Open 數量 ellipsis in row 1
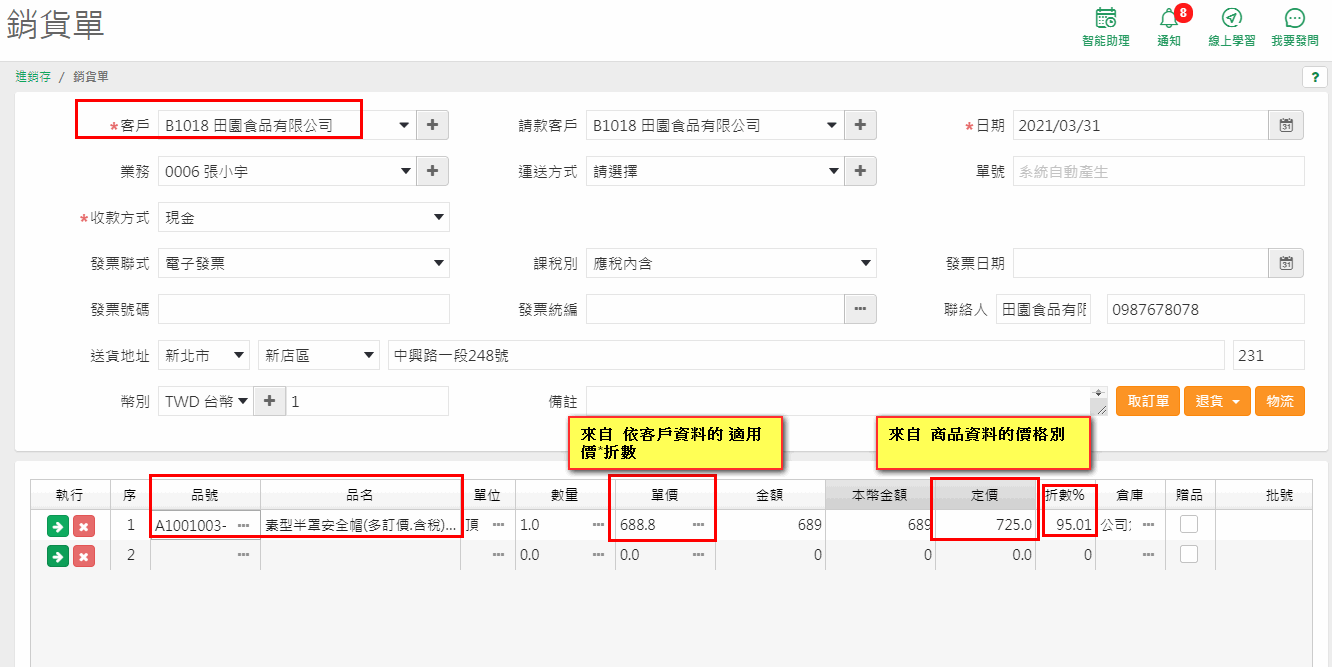The image size is (1332, 667). [598, 525]
